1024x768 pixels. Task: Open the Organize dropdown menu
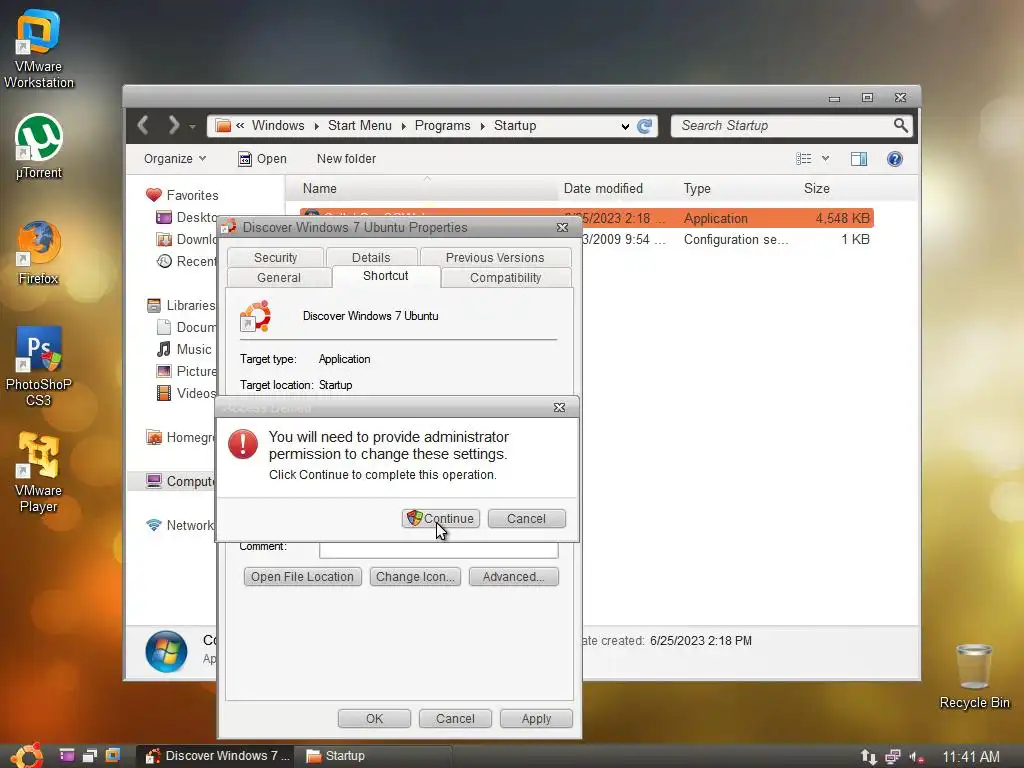175,159
